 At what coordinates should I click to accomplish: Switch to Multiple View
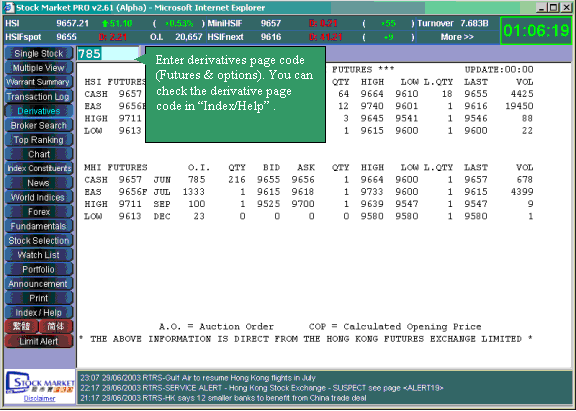coord(39,68)
